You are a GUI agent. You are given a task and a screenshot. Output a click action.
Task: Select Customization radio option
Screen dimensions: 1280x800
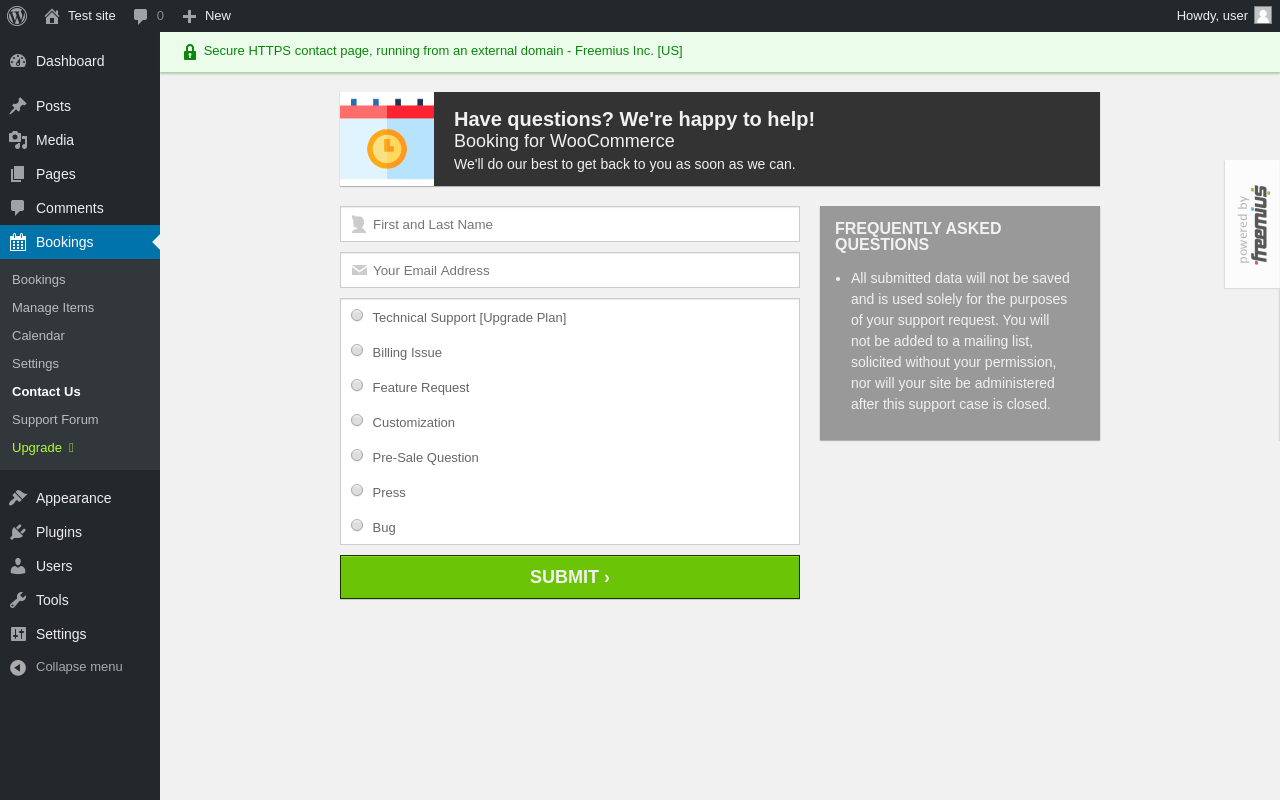click(x=357, y=420)
